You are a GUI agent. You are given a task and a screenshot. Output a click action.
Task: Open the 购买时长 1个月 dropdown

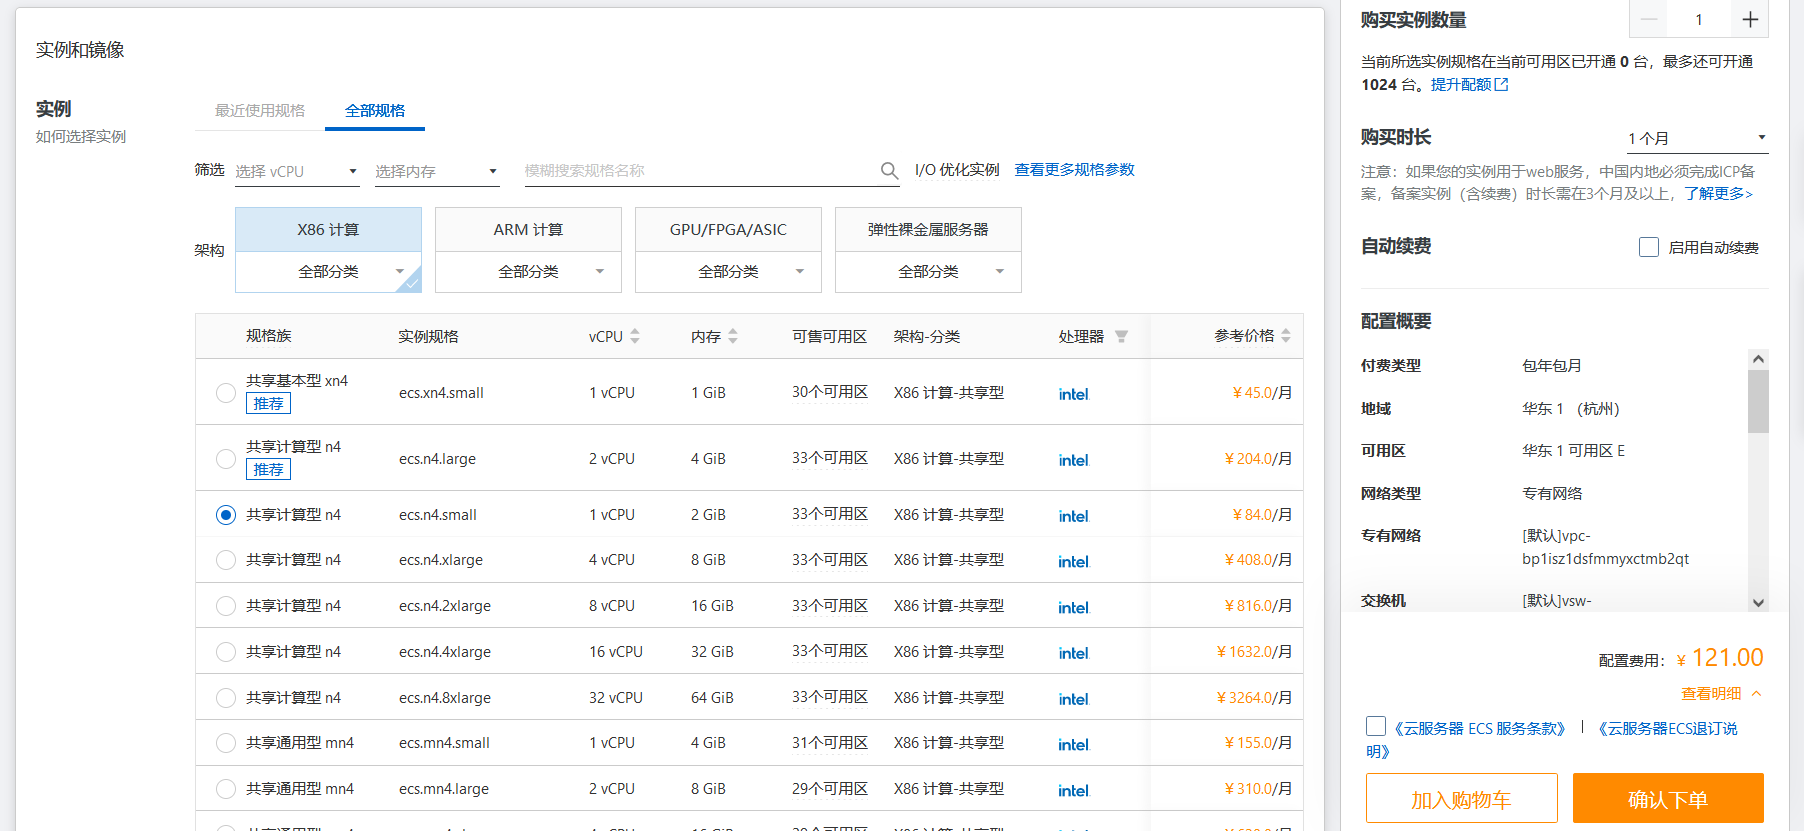[1697, 138]
